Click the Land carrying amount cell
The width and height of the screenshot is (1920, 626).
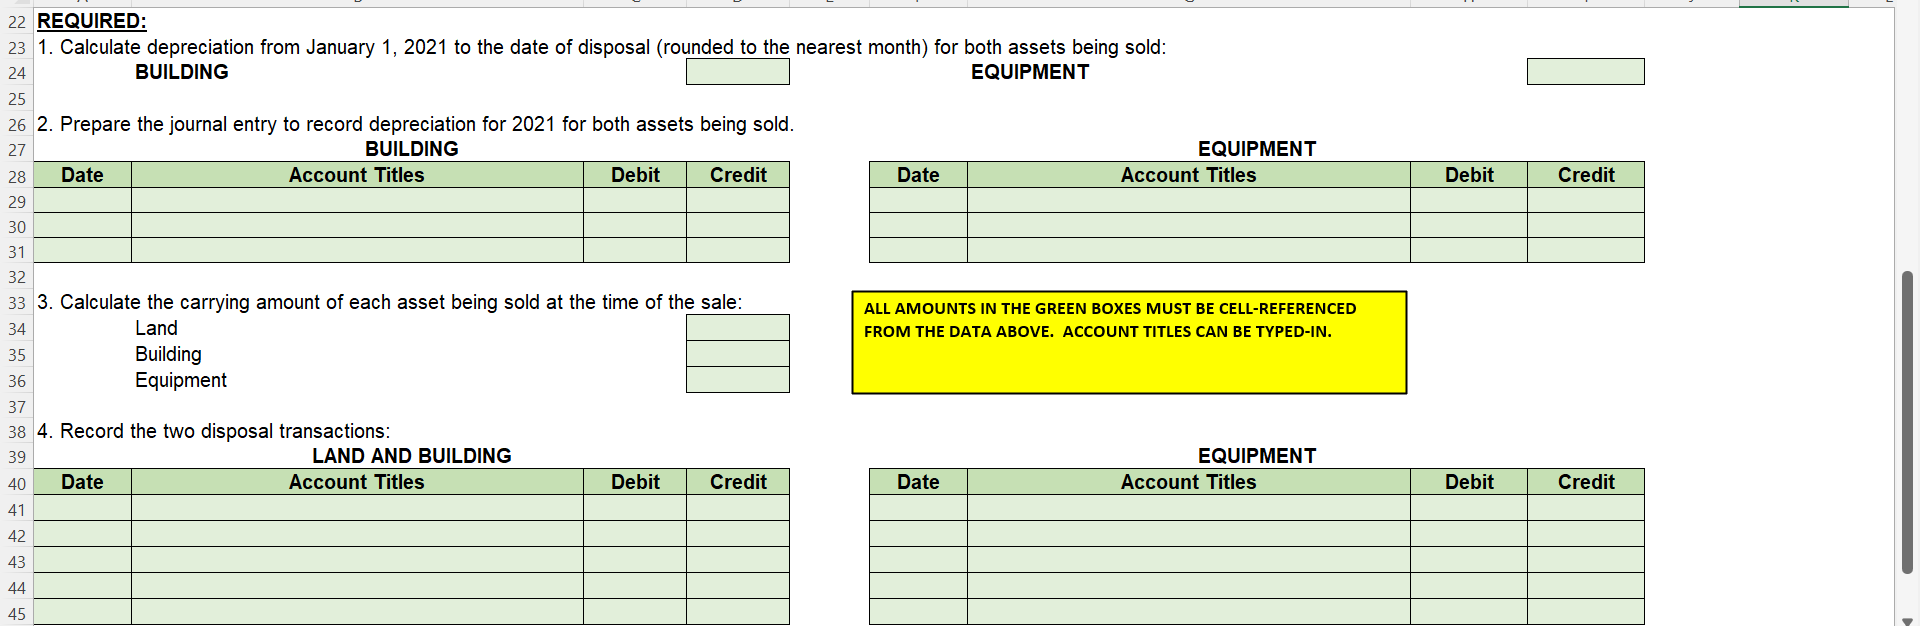[x=737, y=328]
